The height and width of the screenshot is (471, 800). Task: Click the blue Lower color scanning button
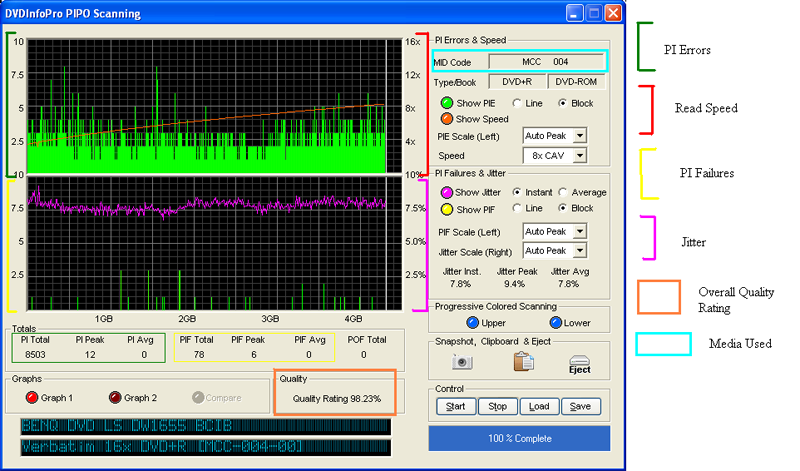[556, 323]
